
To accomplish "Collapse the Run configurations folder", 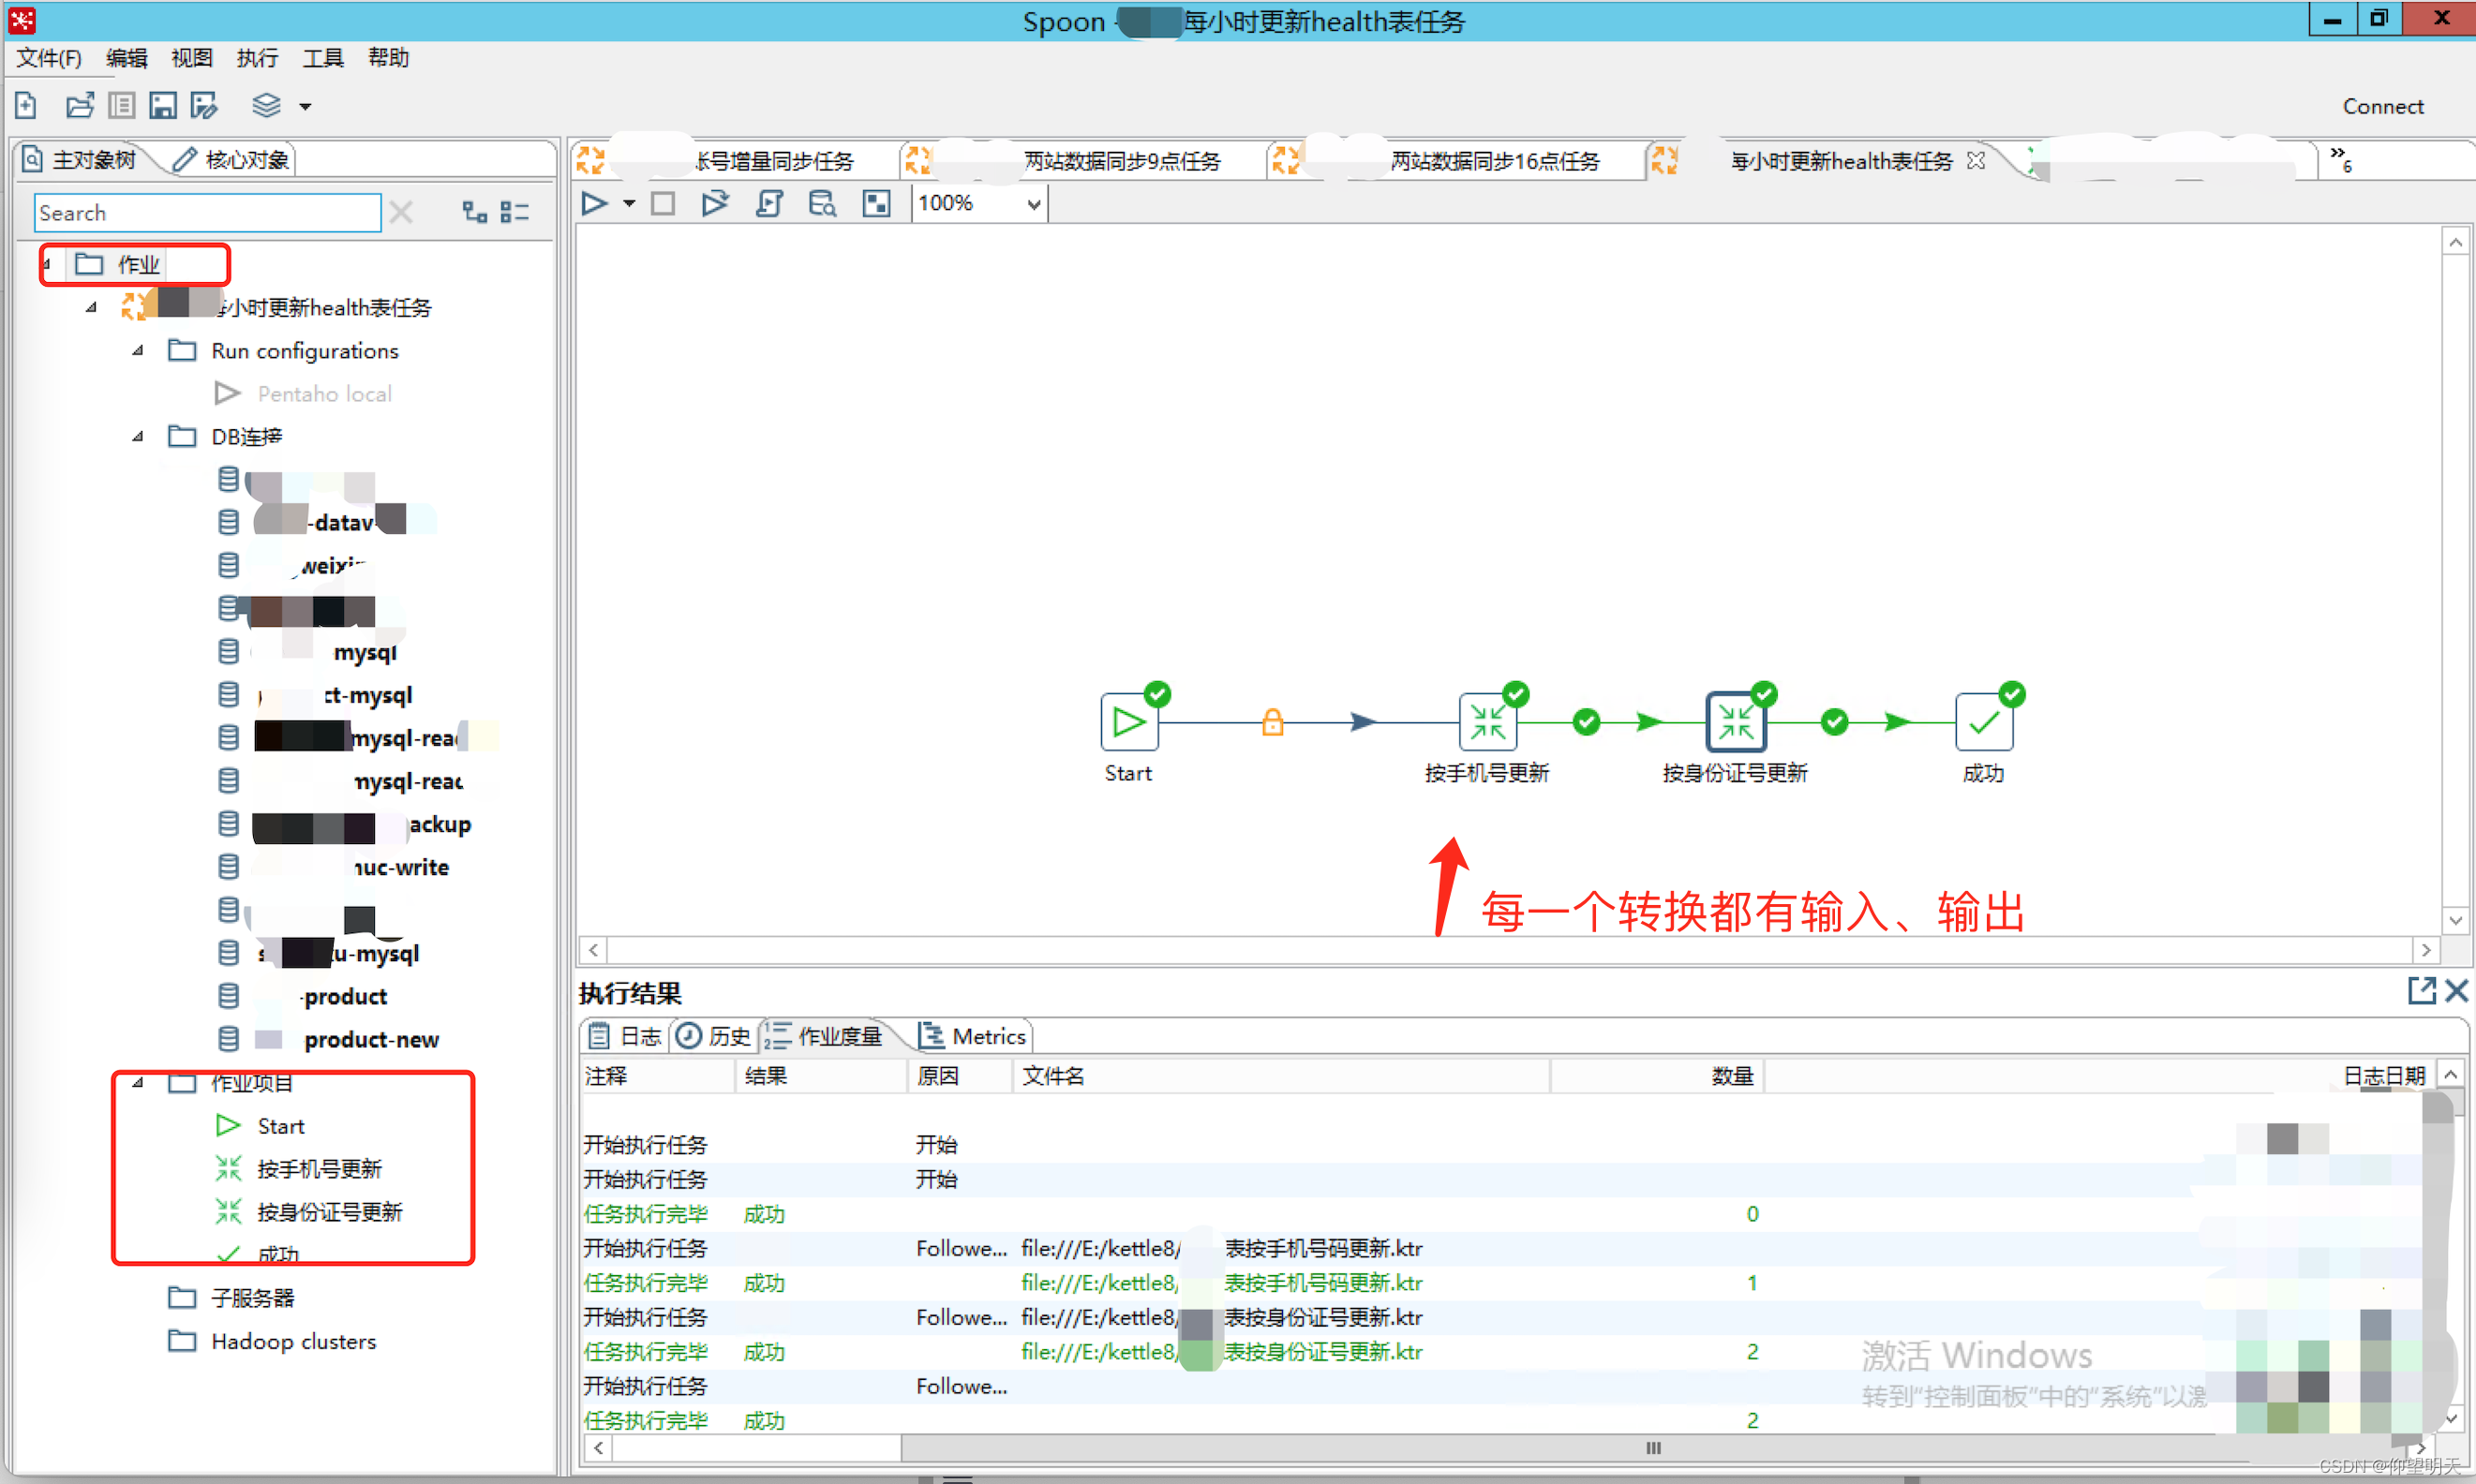I will [138, 351].
